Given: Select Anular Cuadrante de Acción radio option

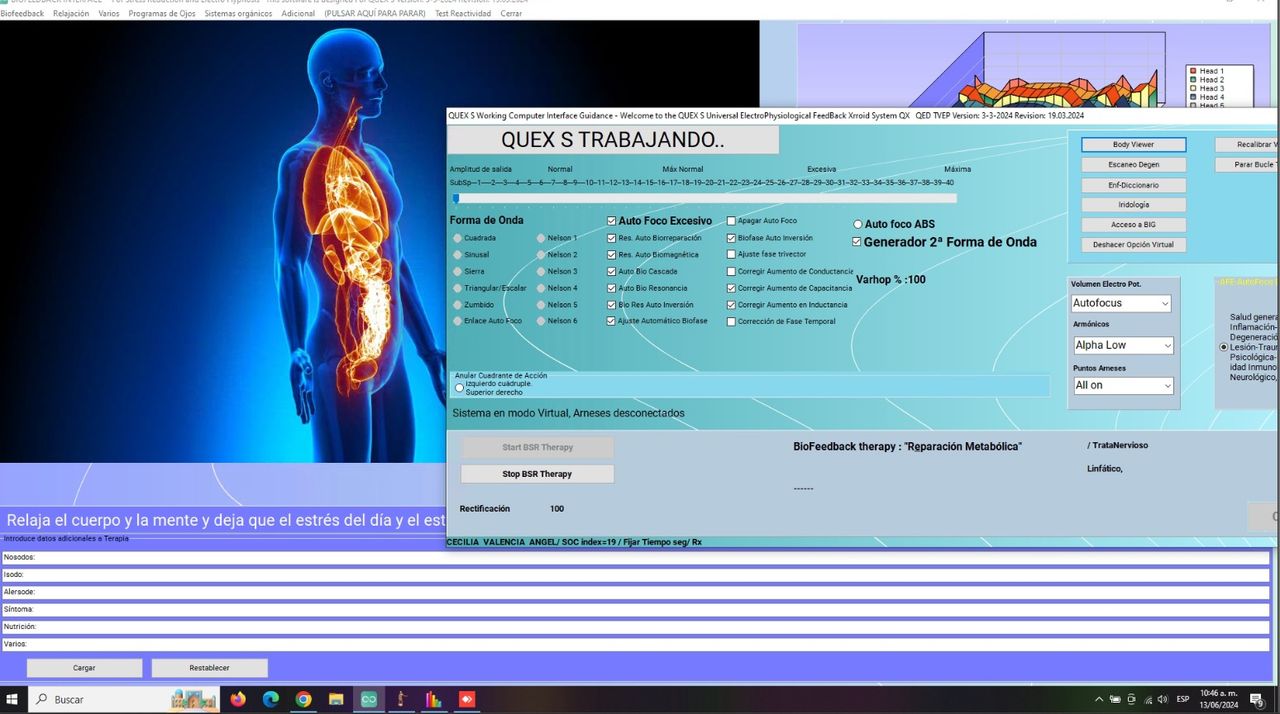Looking at the screenshot, I should point(459,387).
